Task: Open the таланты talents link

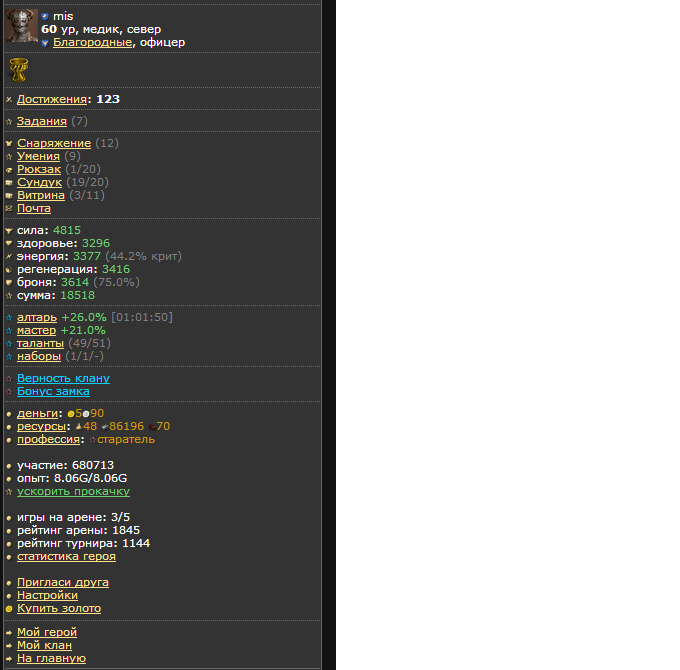Action: 40,343
